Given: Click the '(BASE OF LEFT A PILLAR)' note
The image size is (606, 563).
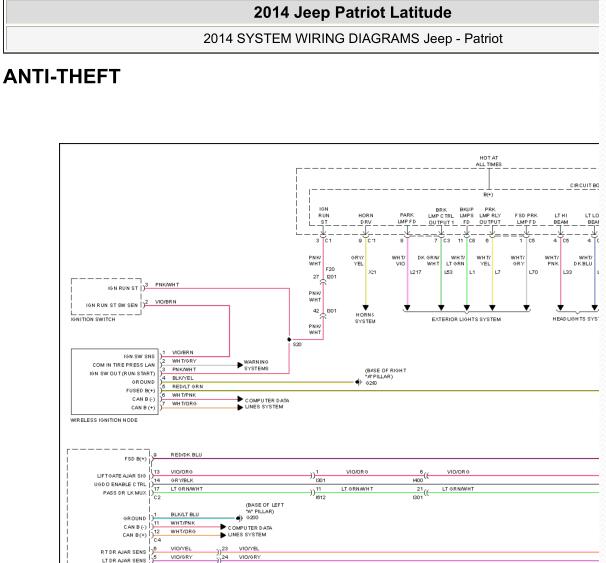Looking at the screenshot, I should [265, 508].
